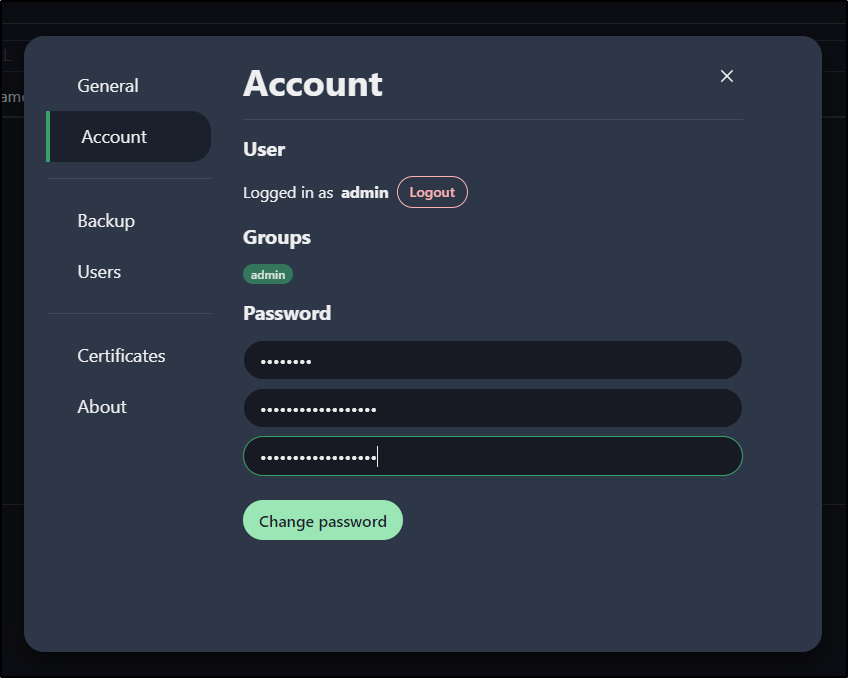848x678 pixels.
Task: Click the Logout button
Action: tap(432, 192)
